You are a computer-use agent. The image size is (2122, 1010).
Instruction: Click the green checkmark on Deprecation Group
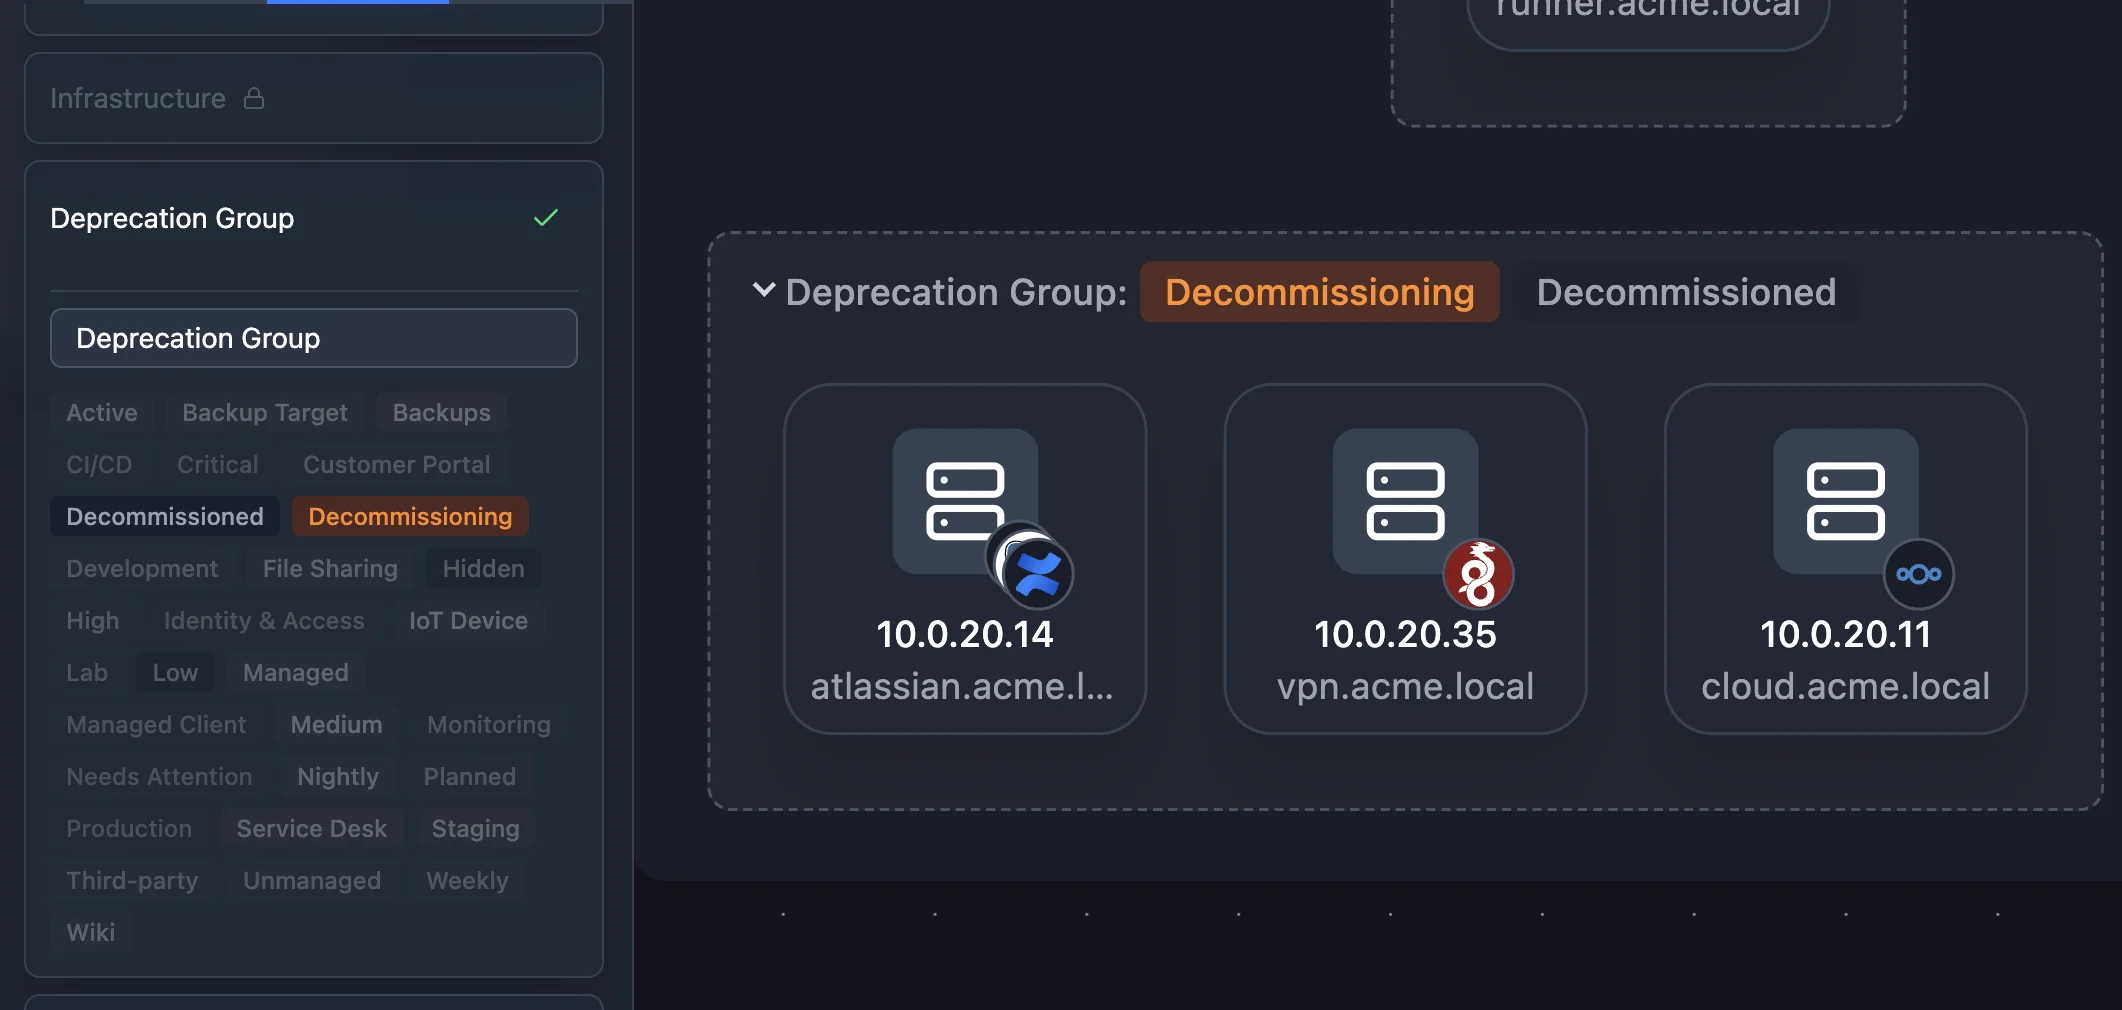(546, 218)
